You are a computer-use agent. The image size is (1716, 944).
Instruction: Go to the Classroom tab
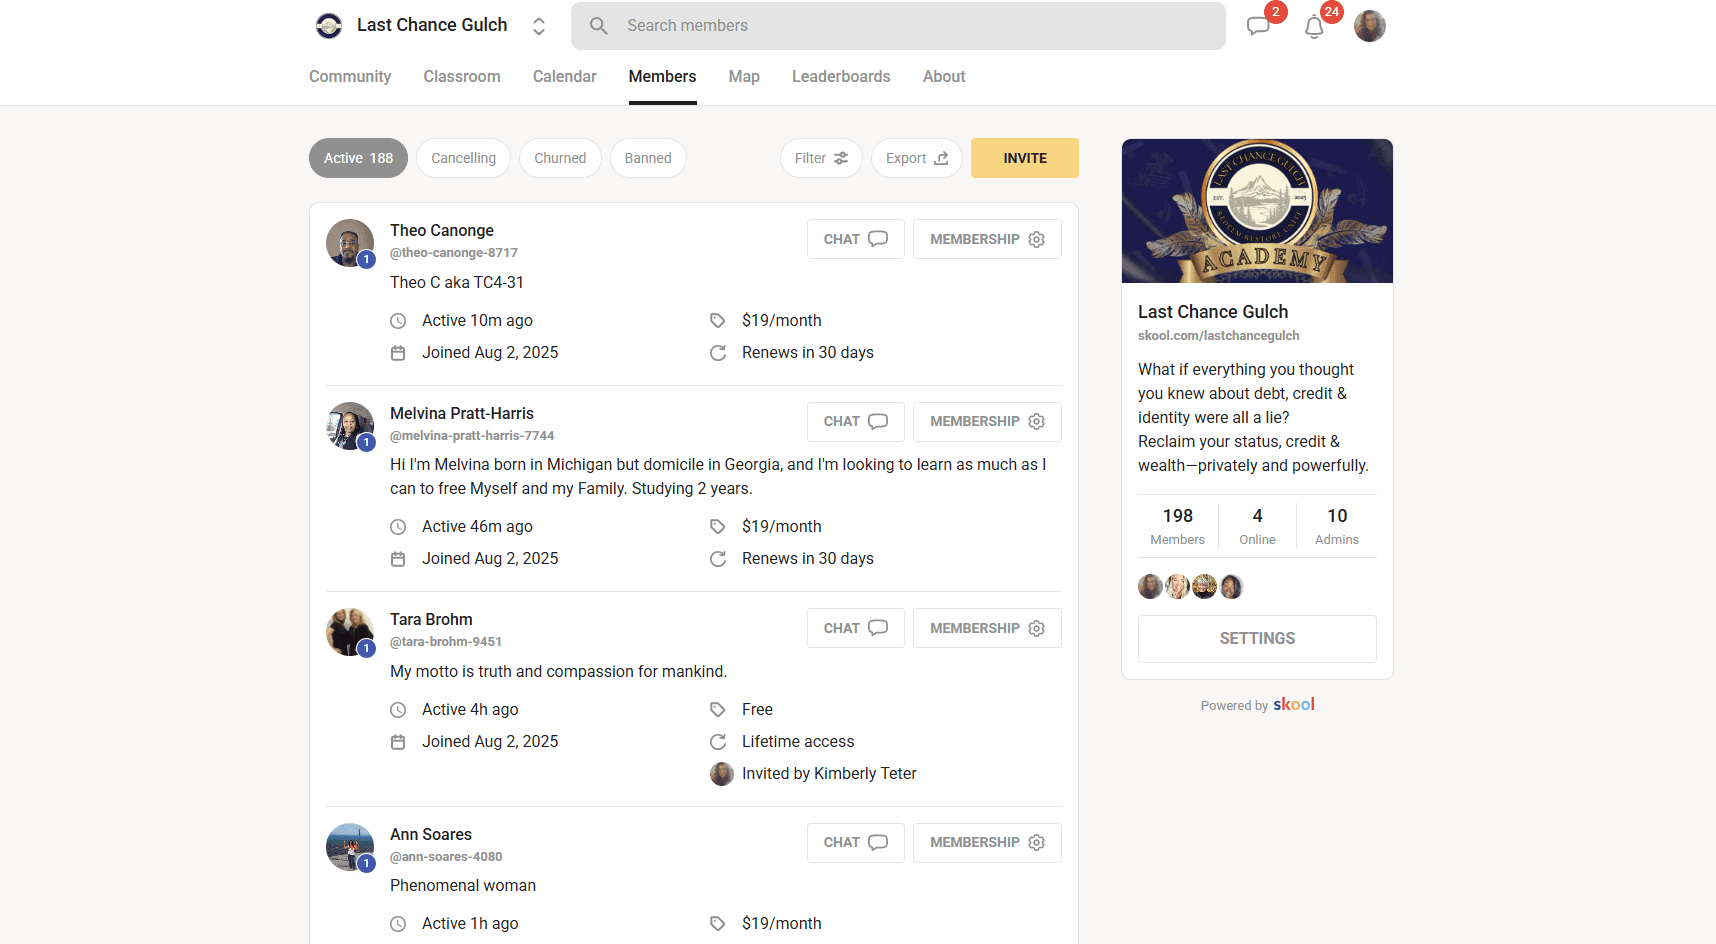pos(462,77)
